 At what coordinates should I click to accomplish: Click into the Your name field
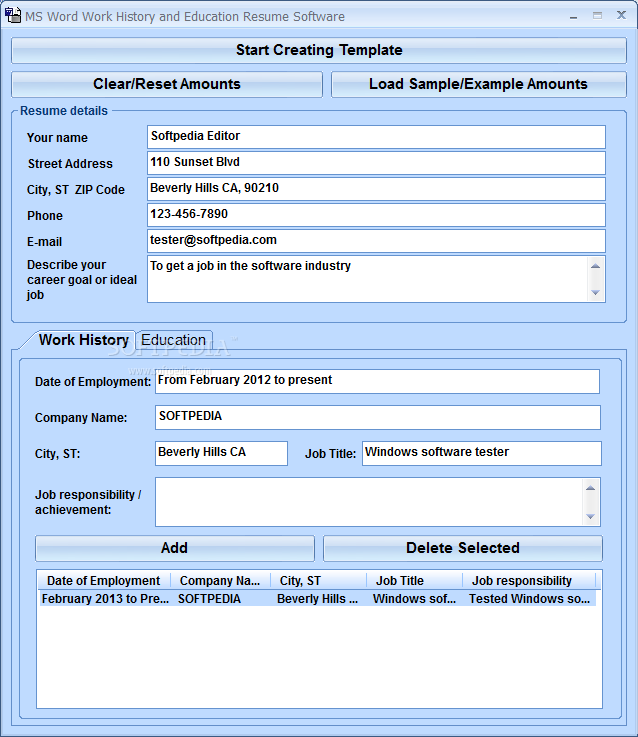(376, 137)
